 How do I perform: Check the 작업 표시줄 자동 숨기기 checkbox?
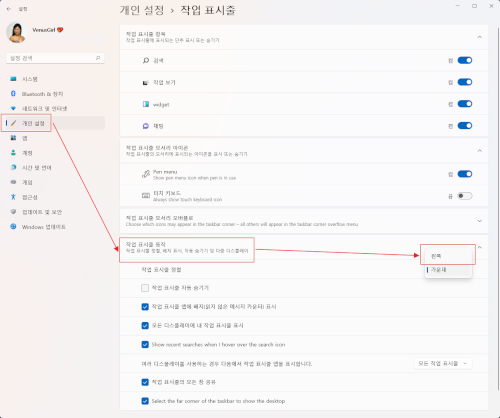pyautogui.click(x=145, y=288)
